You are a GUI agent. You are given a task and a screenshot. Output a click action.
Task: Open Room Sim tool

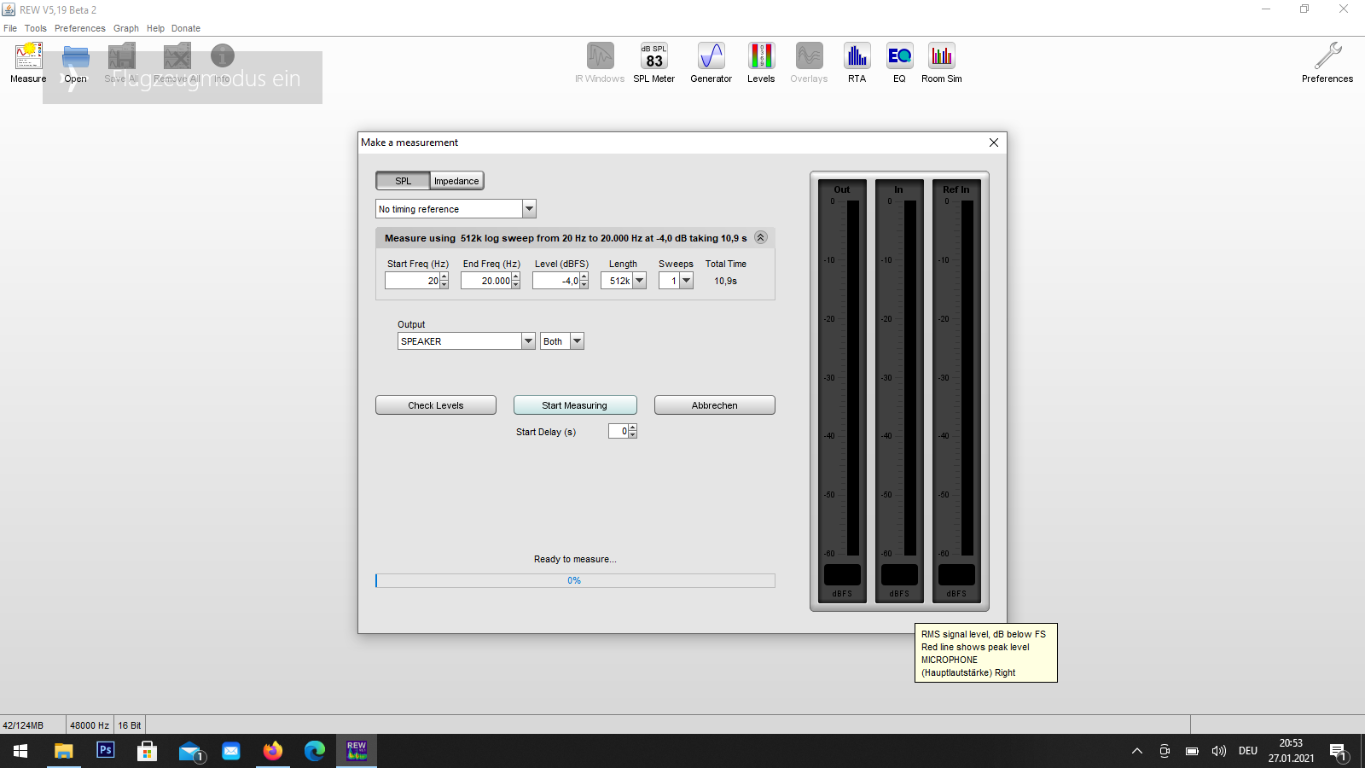tap(941, 62)
